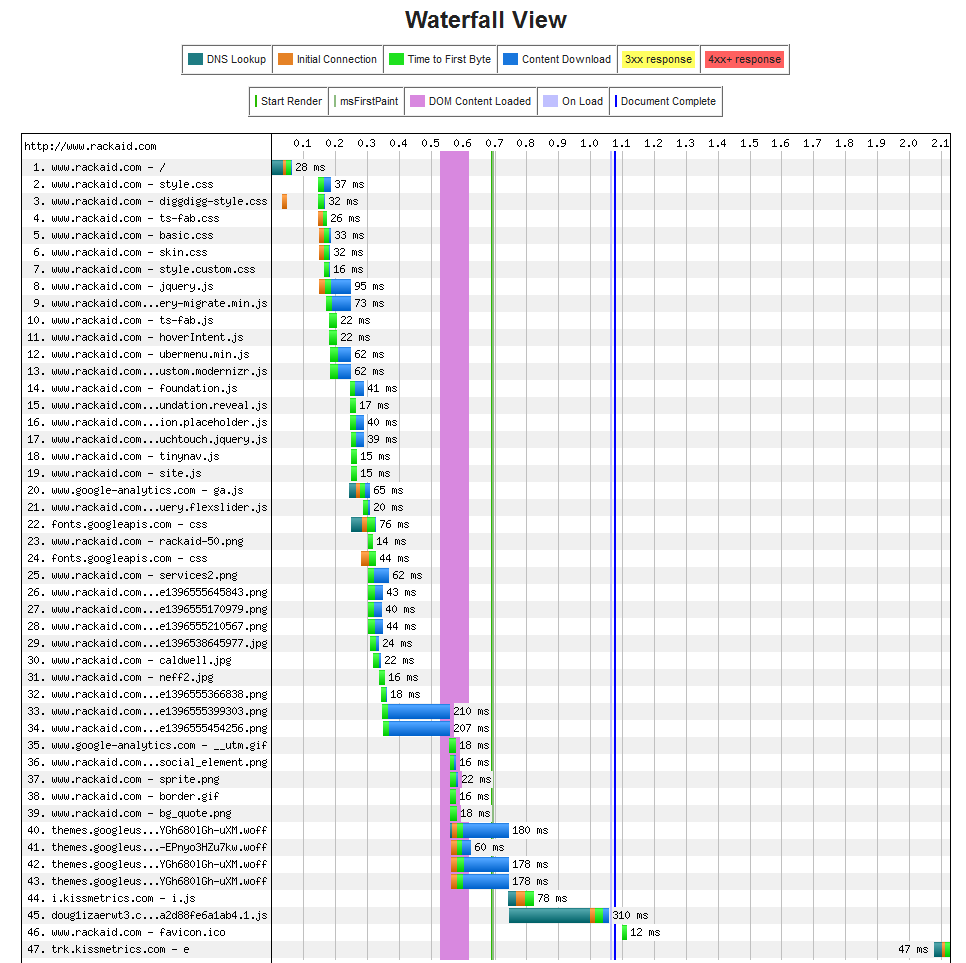Screen dimensions: 966x963
Task: Click the http://www.rackaid.com header URL
Action: tap(90, 146)
